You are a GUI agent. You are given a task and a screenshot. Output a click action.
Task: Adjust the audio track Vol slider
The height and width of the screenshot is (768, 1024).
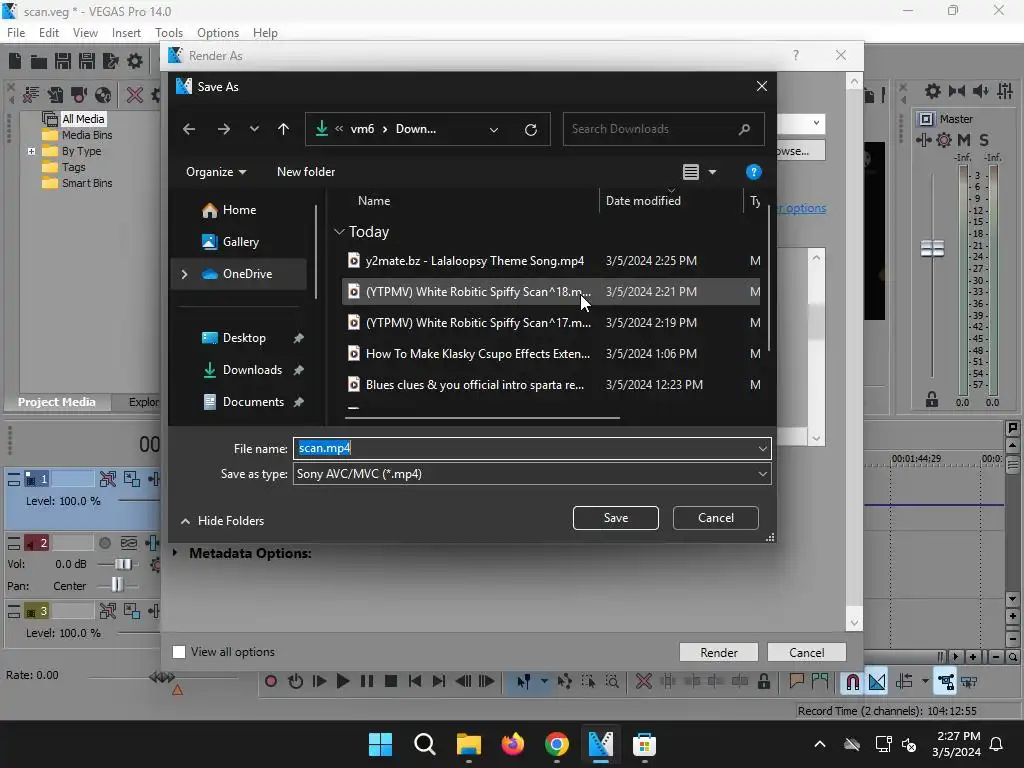123,564
